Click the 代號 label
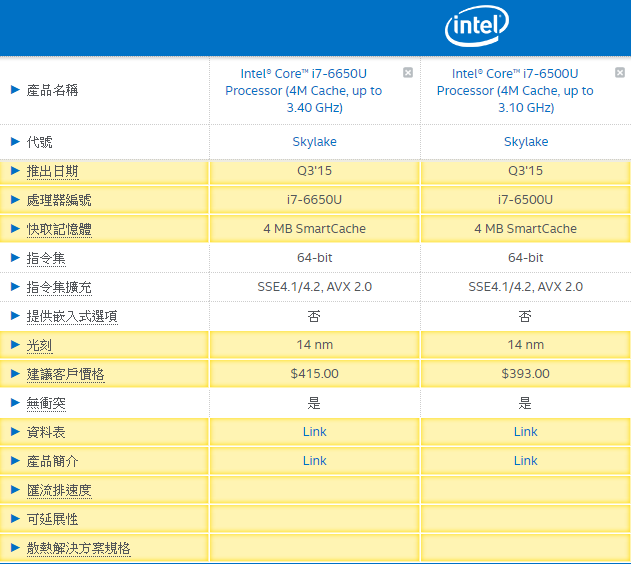Image resolution: width=631 pixels, height=564 pixels. coord(39,142)
